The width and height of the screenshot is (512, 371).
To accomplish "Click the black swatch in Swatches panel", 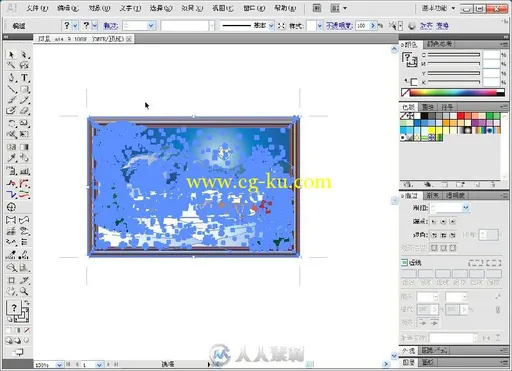I will [x=424, y=116].
